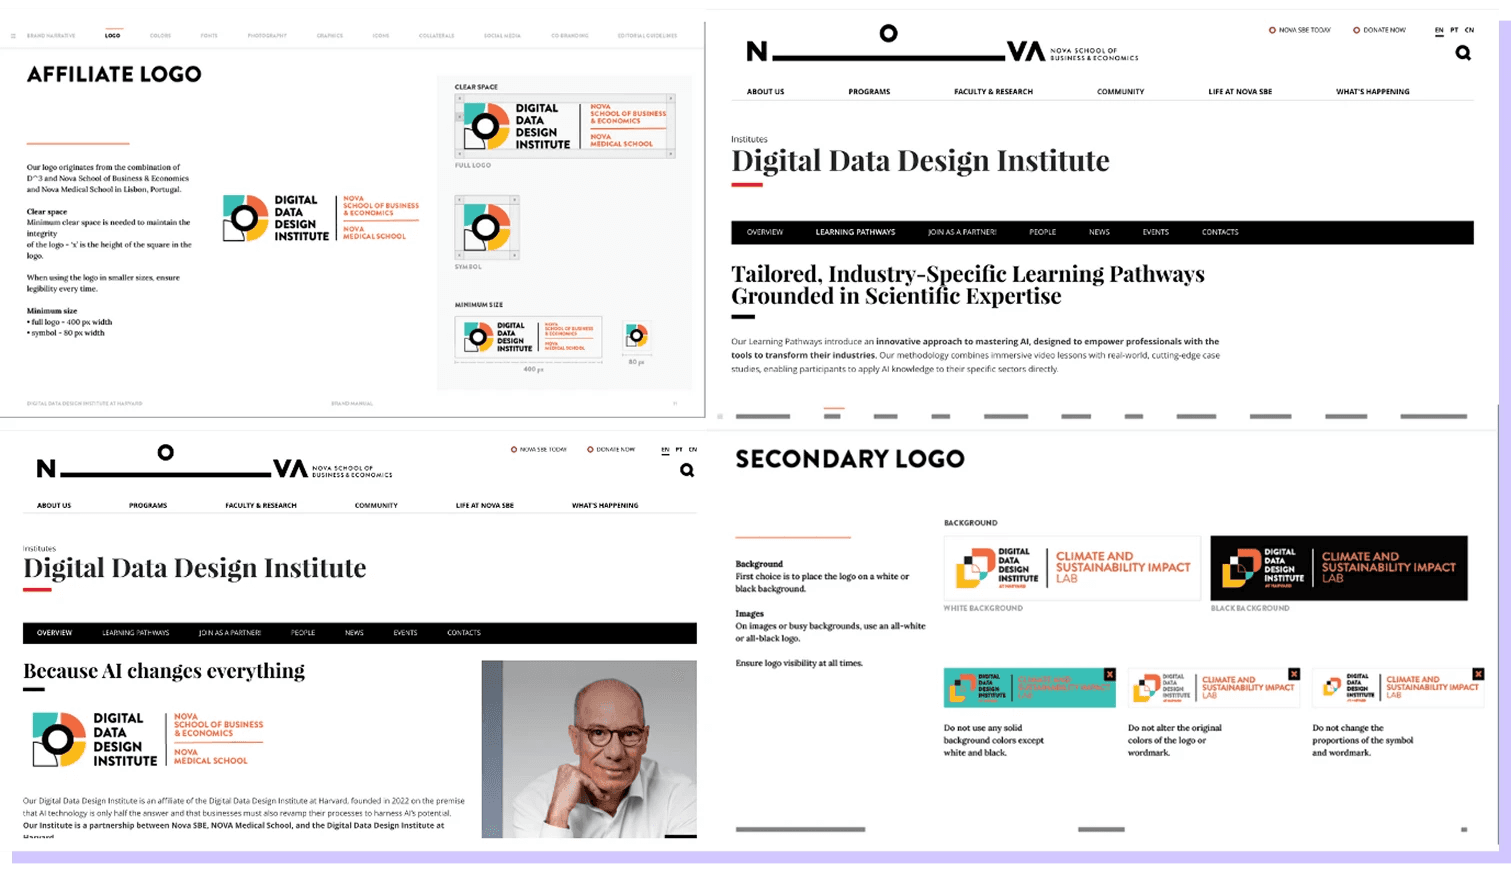Open About Us menu on the Learning Pathways page

[x=765, y=92]
